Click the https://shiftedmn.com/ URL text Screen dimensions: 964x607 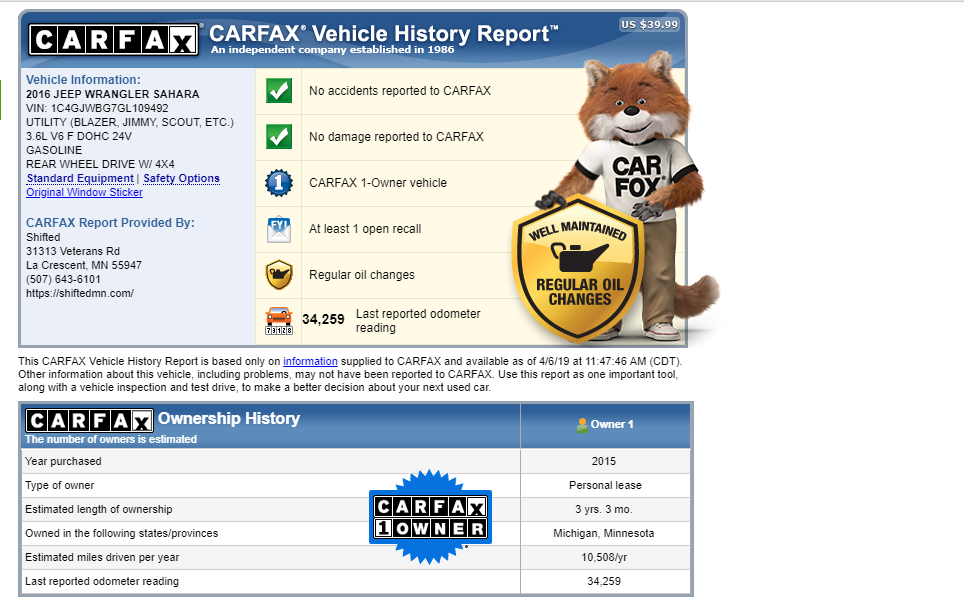coord(79,294)
